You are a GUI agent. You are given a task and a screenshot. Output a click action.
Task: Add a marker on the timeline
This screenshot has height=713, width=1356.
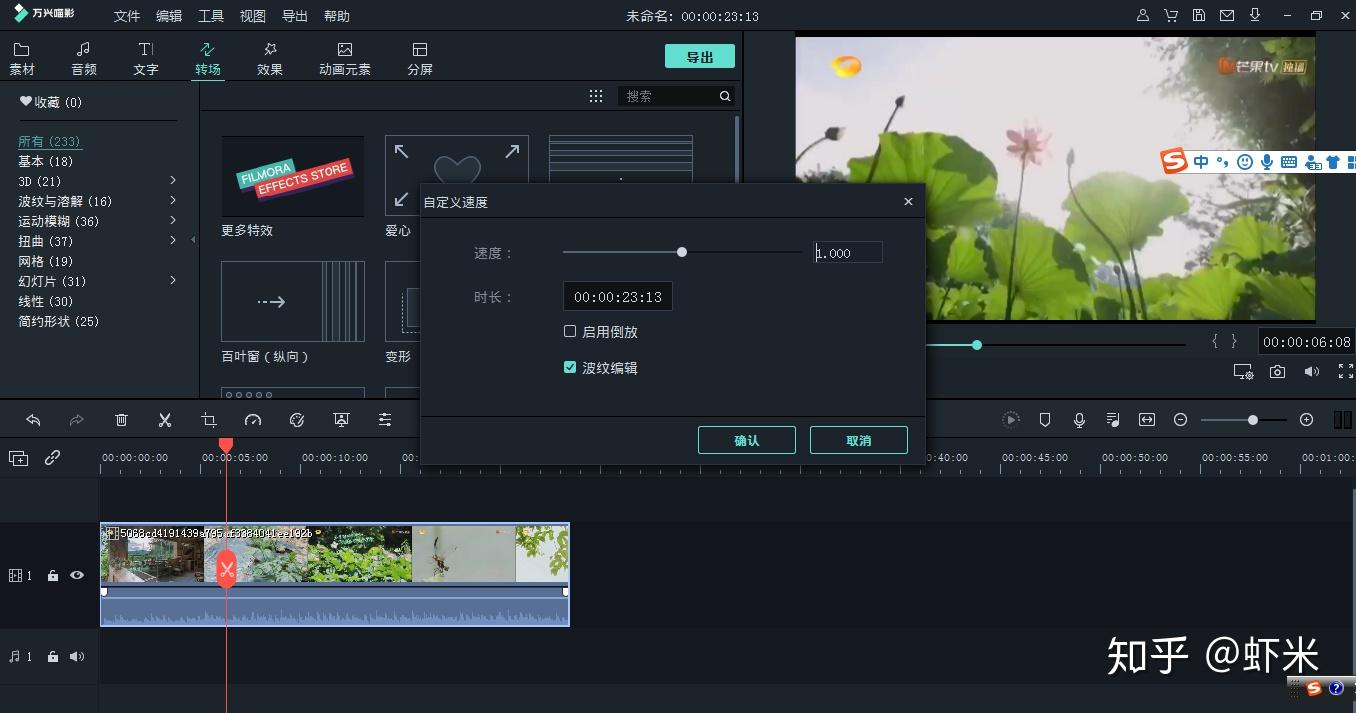click(x=1045, y=420)
